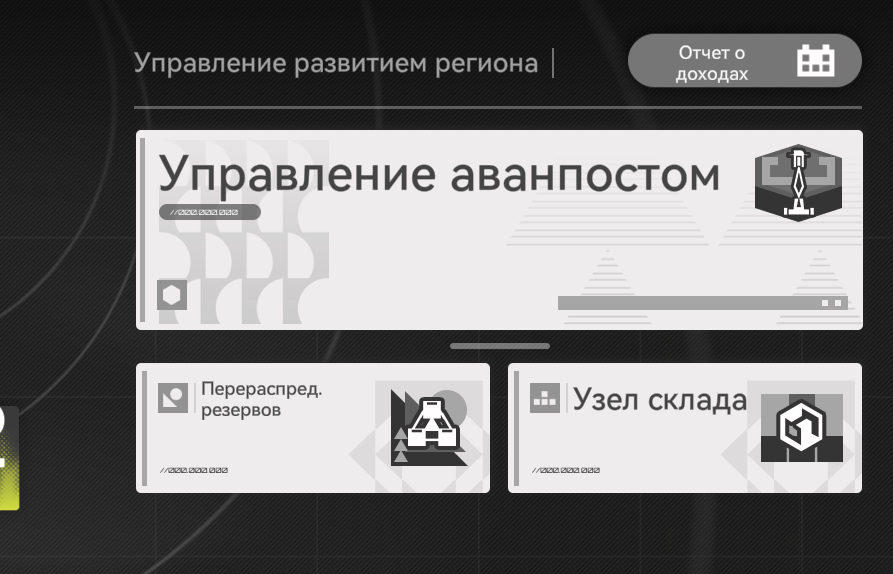893x574 pixels.
Task: Click the Управление развитием региона heading
Action: (x=336, y=63)
